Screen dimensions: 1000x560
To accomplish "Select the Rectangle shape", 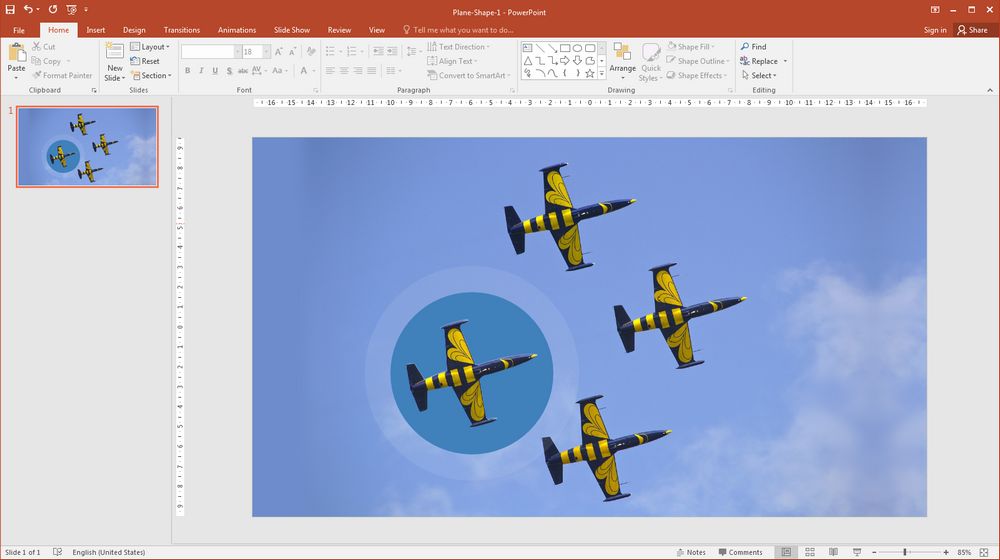I will point(565,48).
